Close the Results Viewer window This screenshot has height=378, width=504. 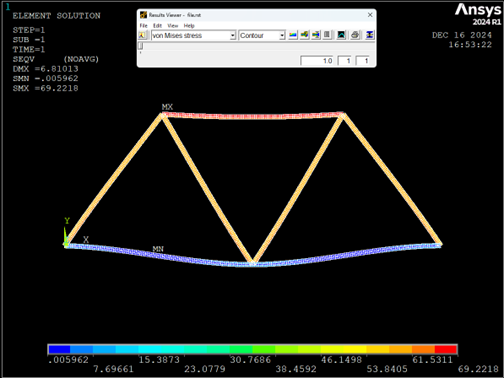370,15
